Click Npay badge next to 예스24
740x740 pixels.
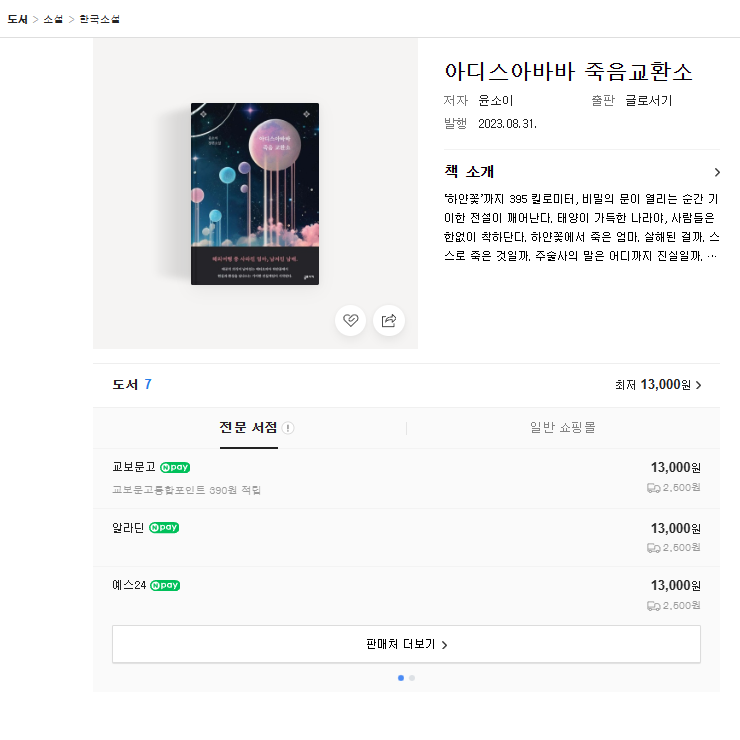tap(165, 585)
